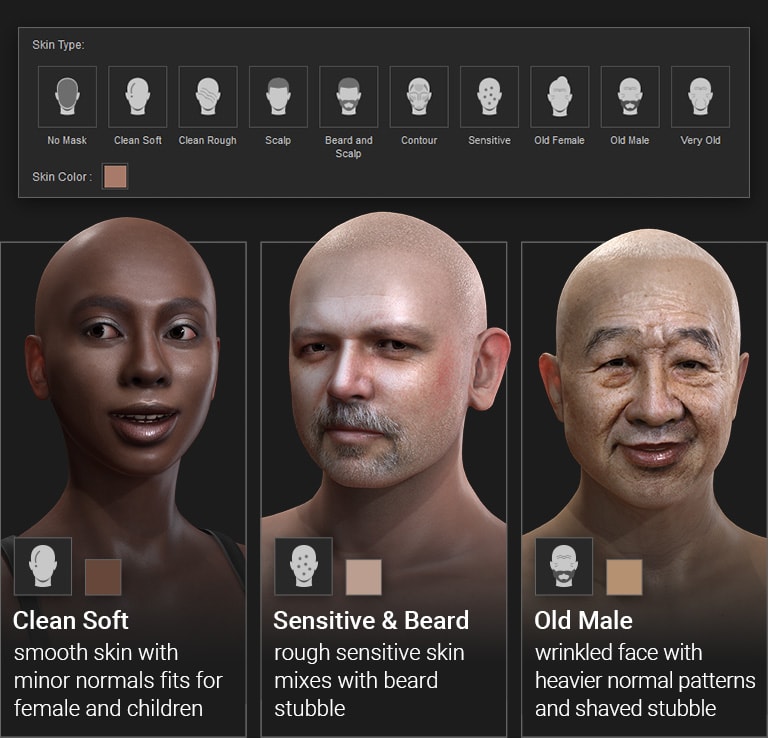This screenshot has height=738, width=768.
Task: Click the 'Very Old' label text
Action: pyautogui.click(x=700, y=140)
